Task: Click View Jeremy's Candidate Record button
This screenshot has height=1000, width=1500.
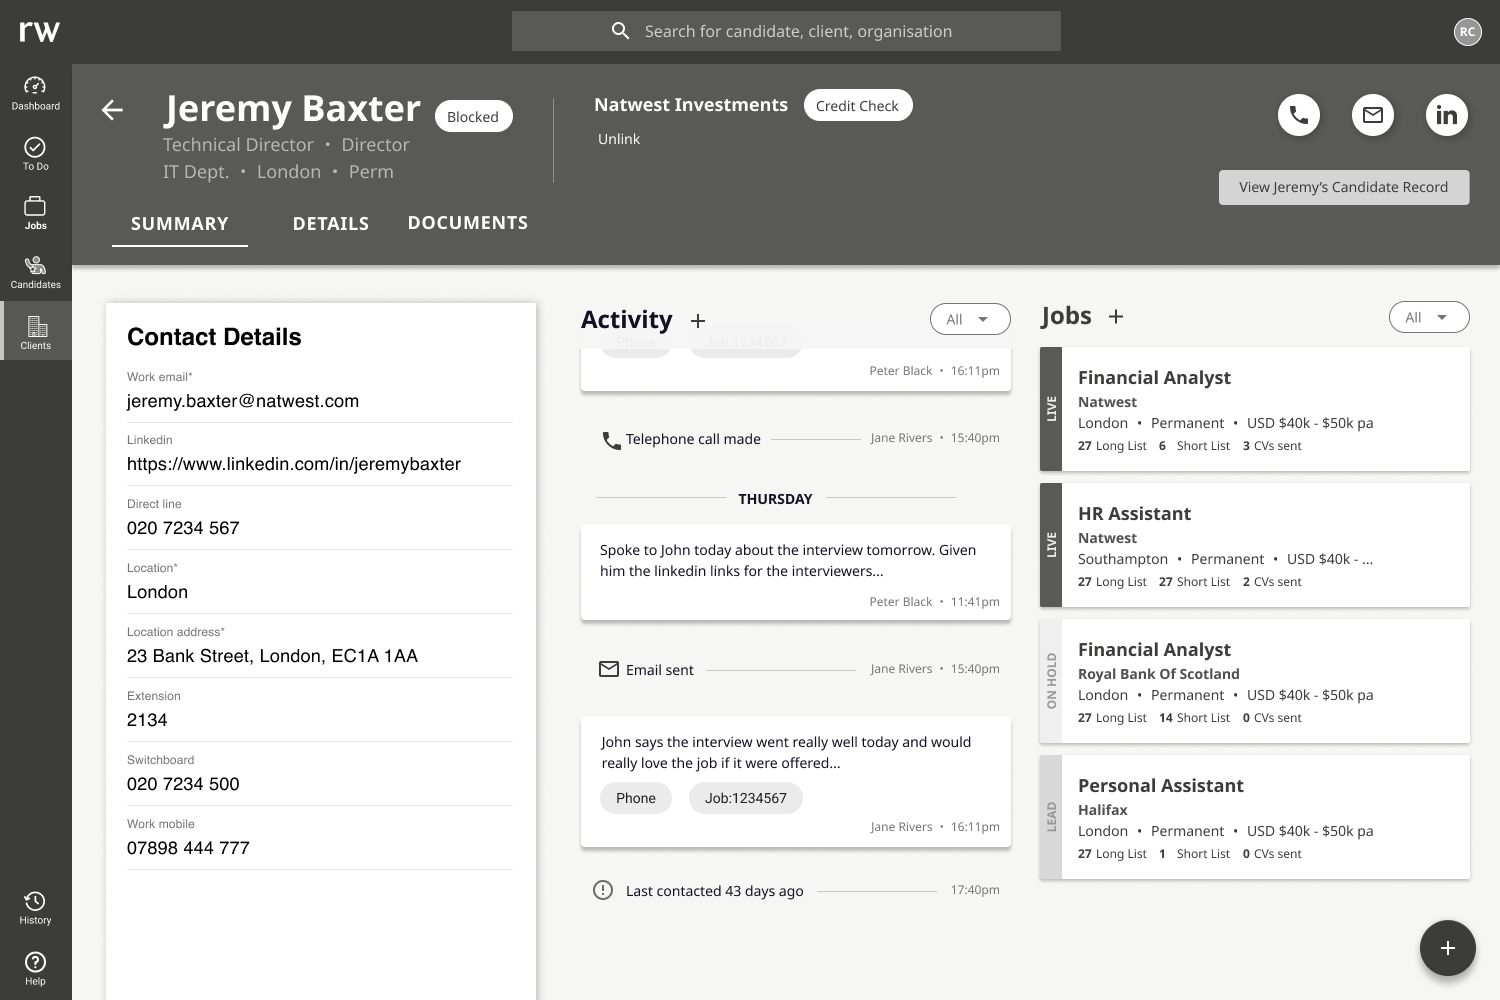Action: pyautogui.click(x=1344, y=187)
